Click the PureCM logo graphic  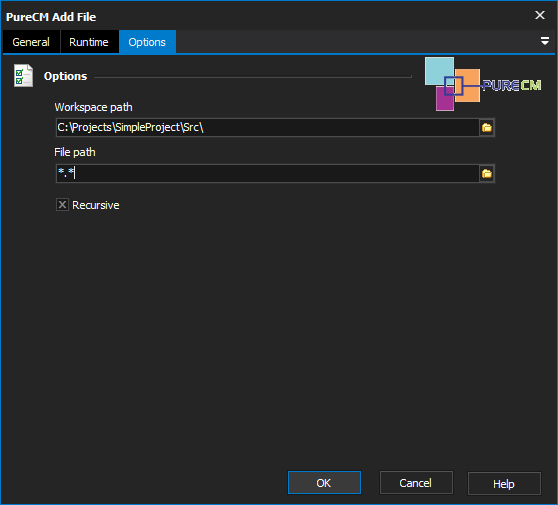(x=483, y=84)
